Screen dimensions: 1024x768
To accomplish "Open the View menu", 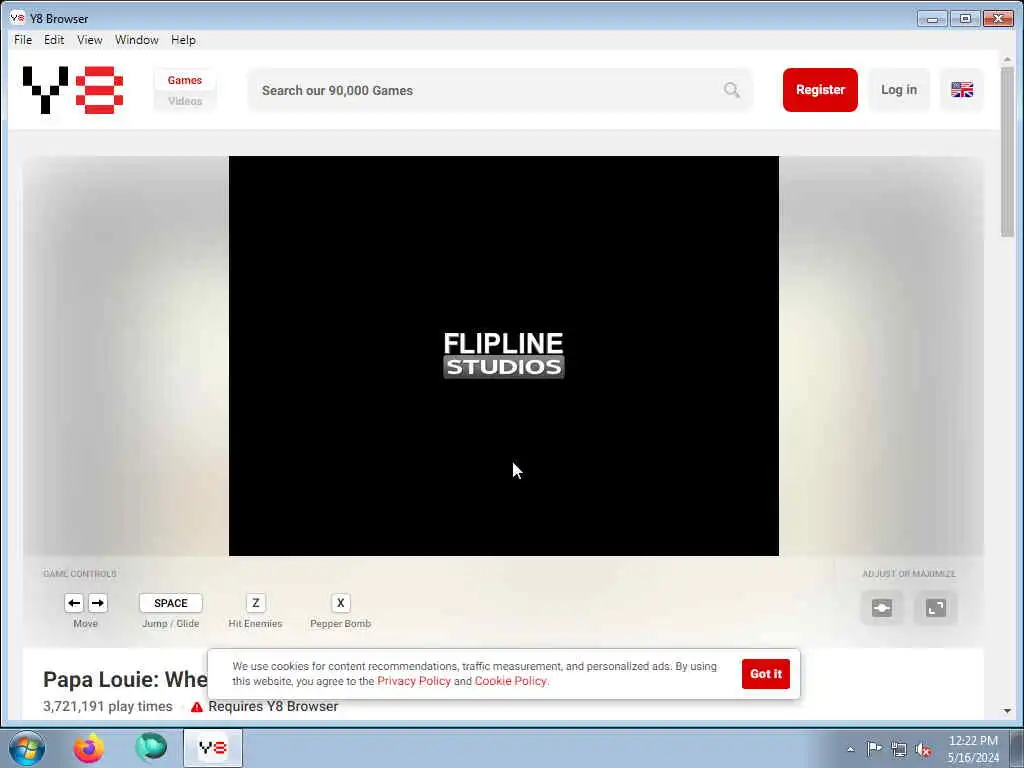I will [x=89, y=40].
